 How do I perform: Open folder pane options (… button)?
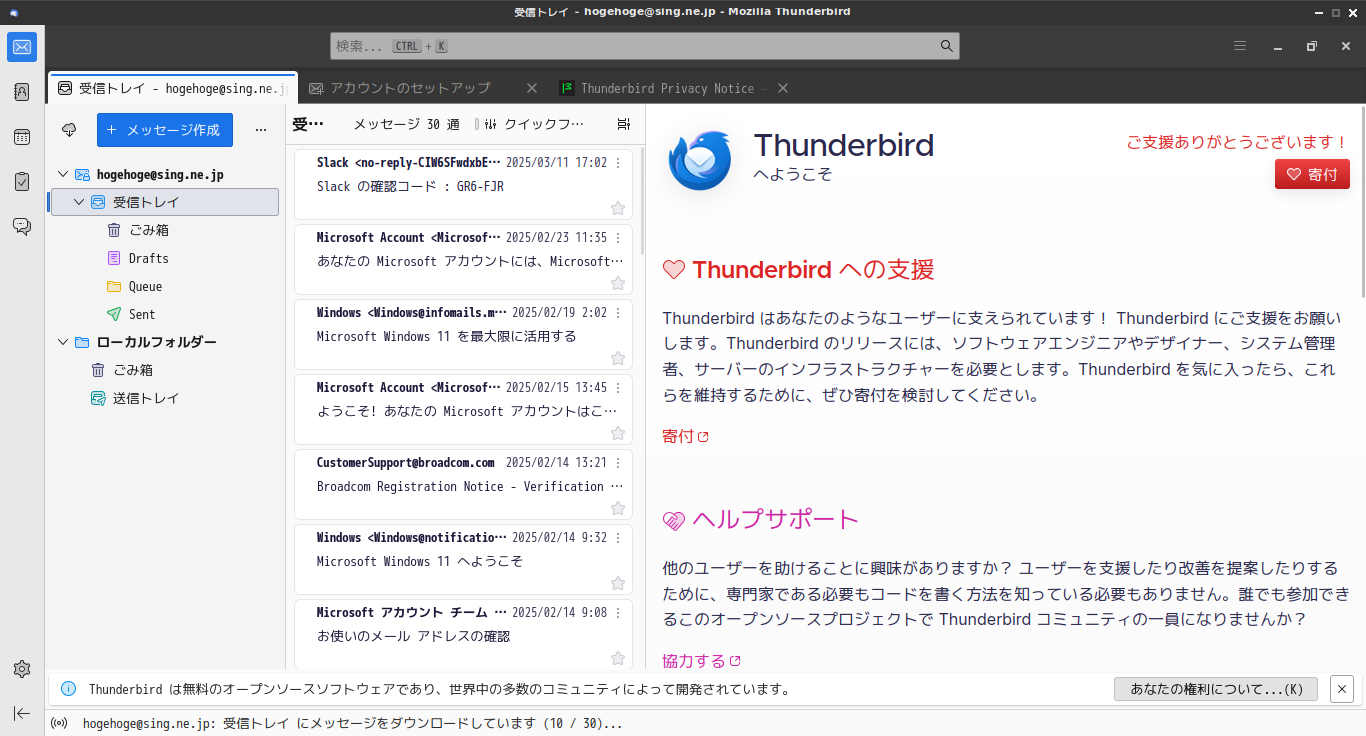click(261, 130)
